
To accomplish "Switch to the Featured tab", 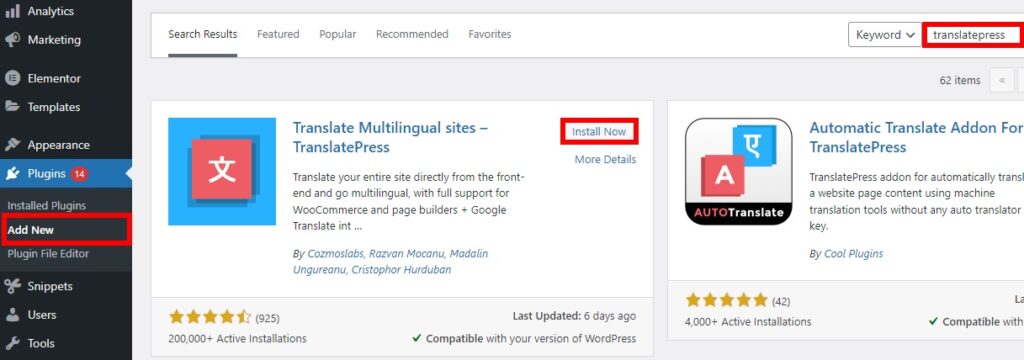I will [x=278, y=34].
